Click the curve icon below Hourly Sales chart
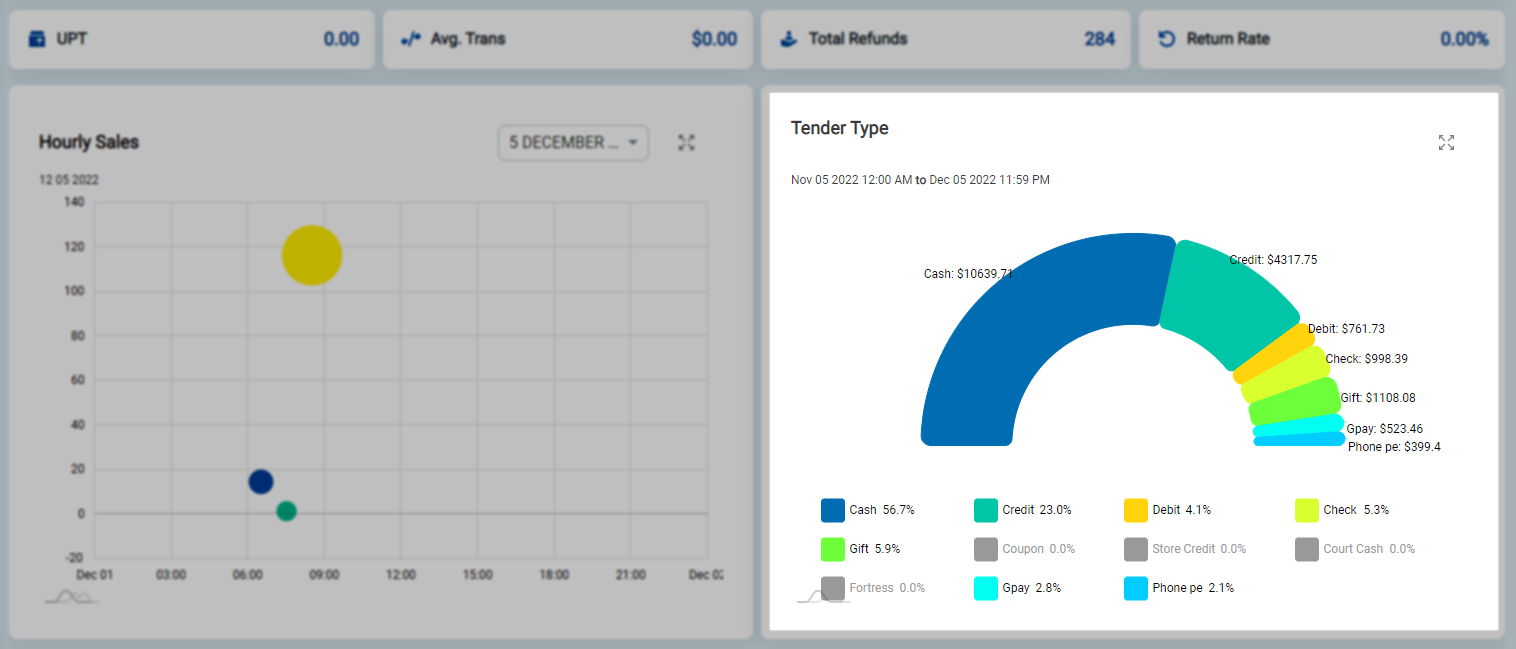The width and height of the screenshot is (1516, 649). [x=71, y=597]
